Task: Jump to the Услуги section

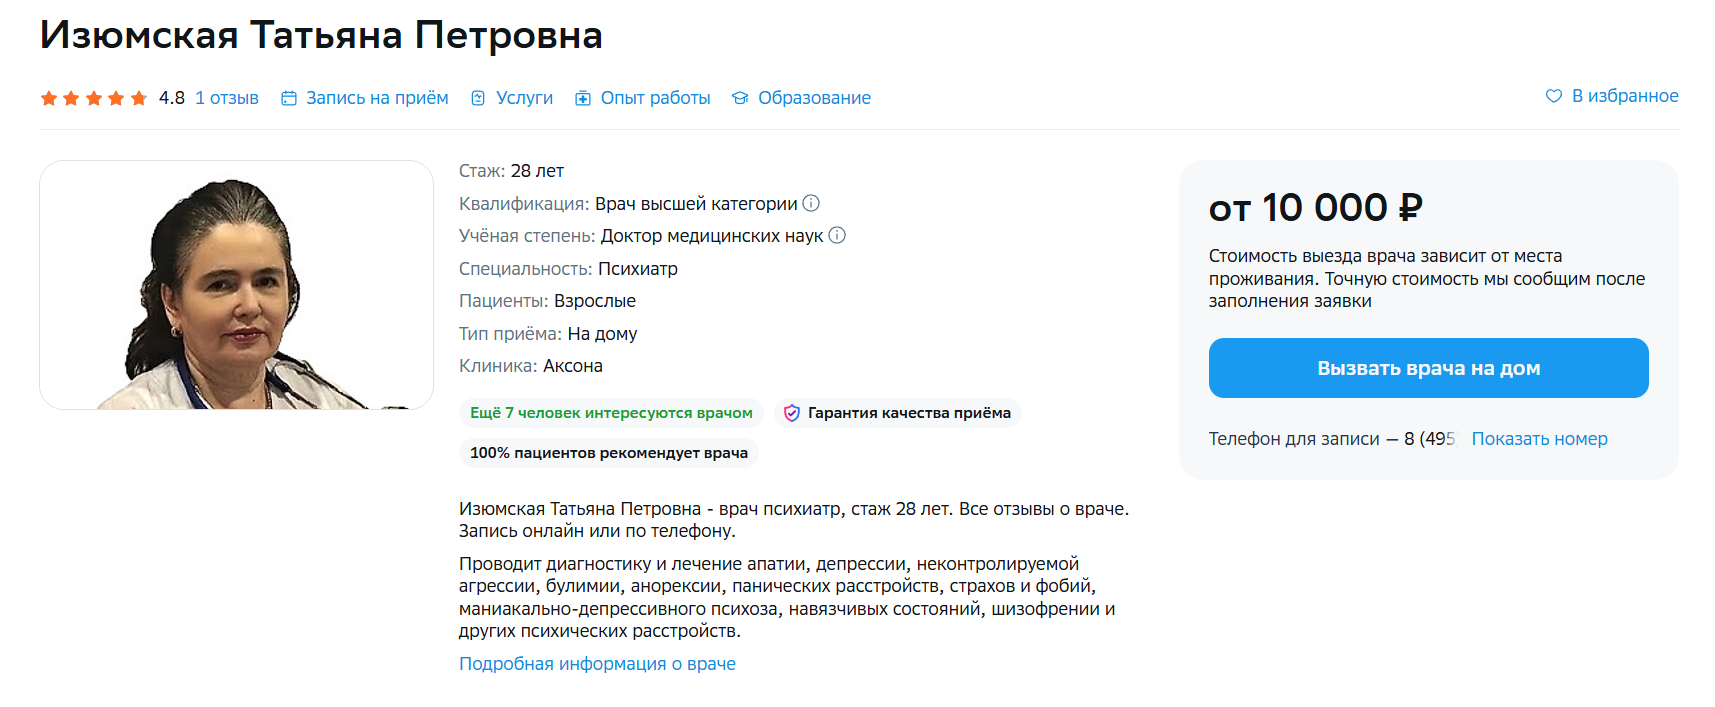Action: pyautogui.click(x=524, y=98)
